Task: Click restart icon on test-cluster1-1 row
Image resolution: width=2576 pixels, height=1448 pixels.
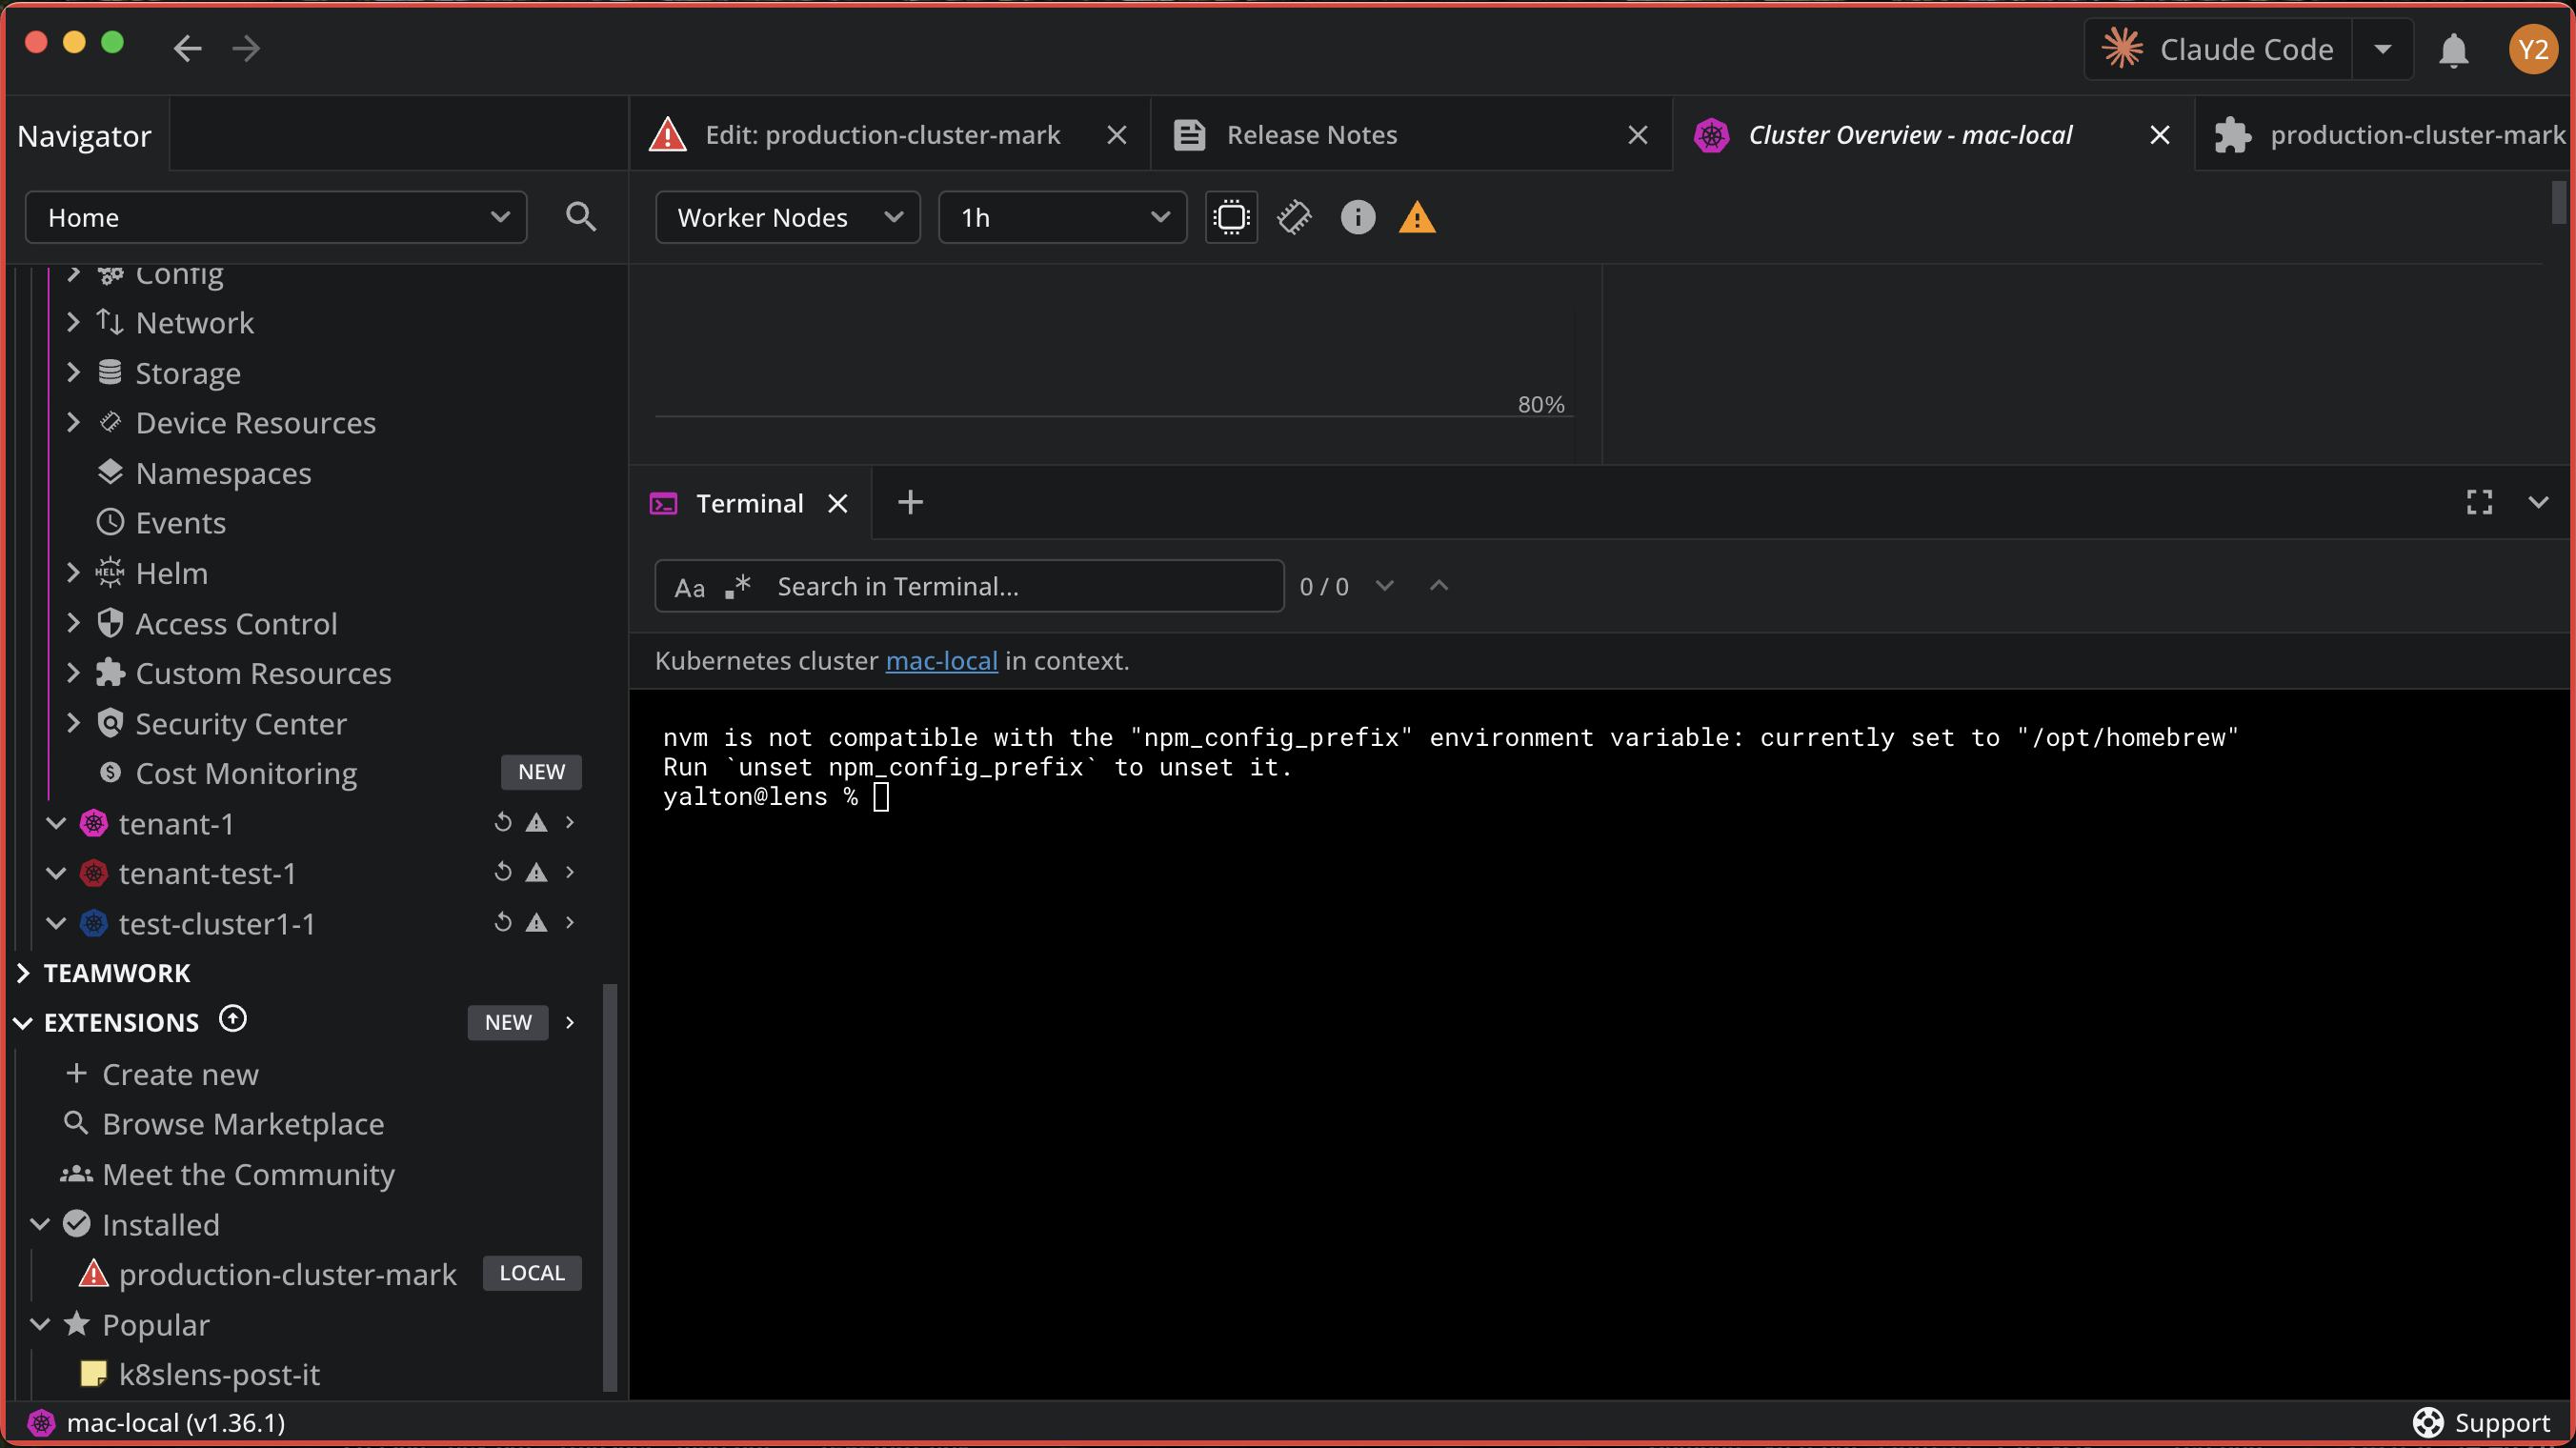Action: 503,922
